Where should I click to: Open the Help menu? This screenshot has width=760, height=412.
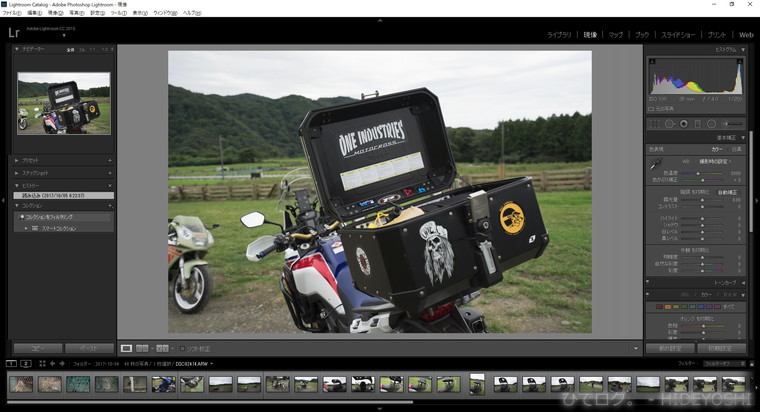click(192, 13)
